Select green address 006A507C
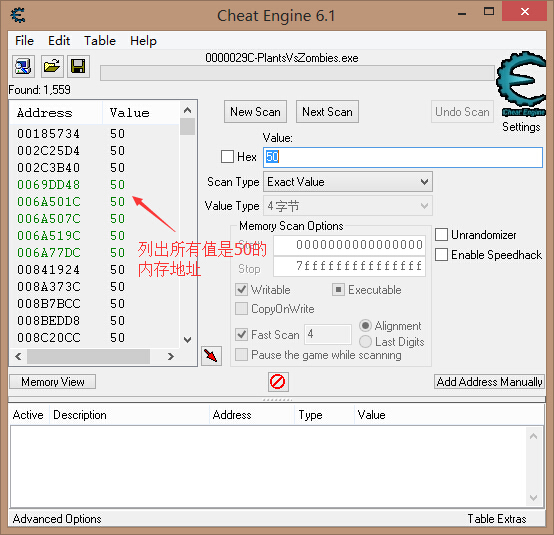The width and height of the screenshot is (554, 535). 95,219
